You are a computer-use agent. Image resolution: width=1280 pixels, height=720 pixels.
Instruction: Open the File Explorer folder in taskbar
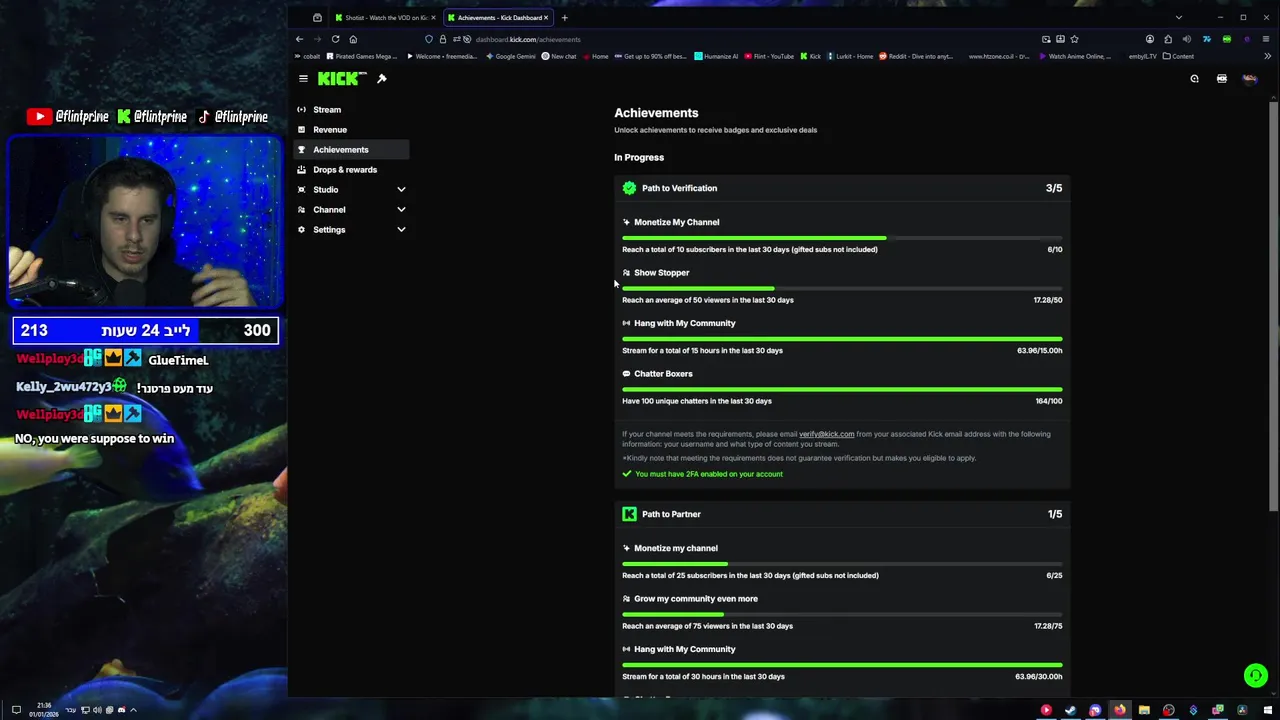1144,710
